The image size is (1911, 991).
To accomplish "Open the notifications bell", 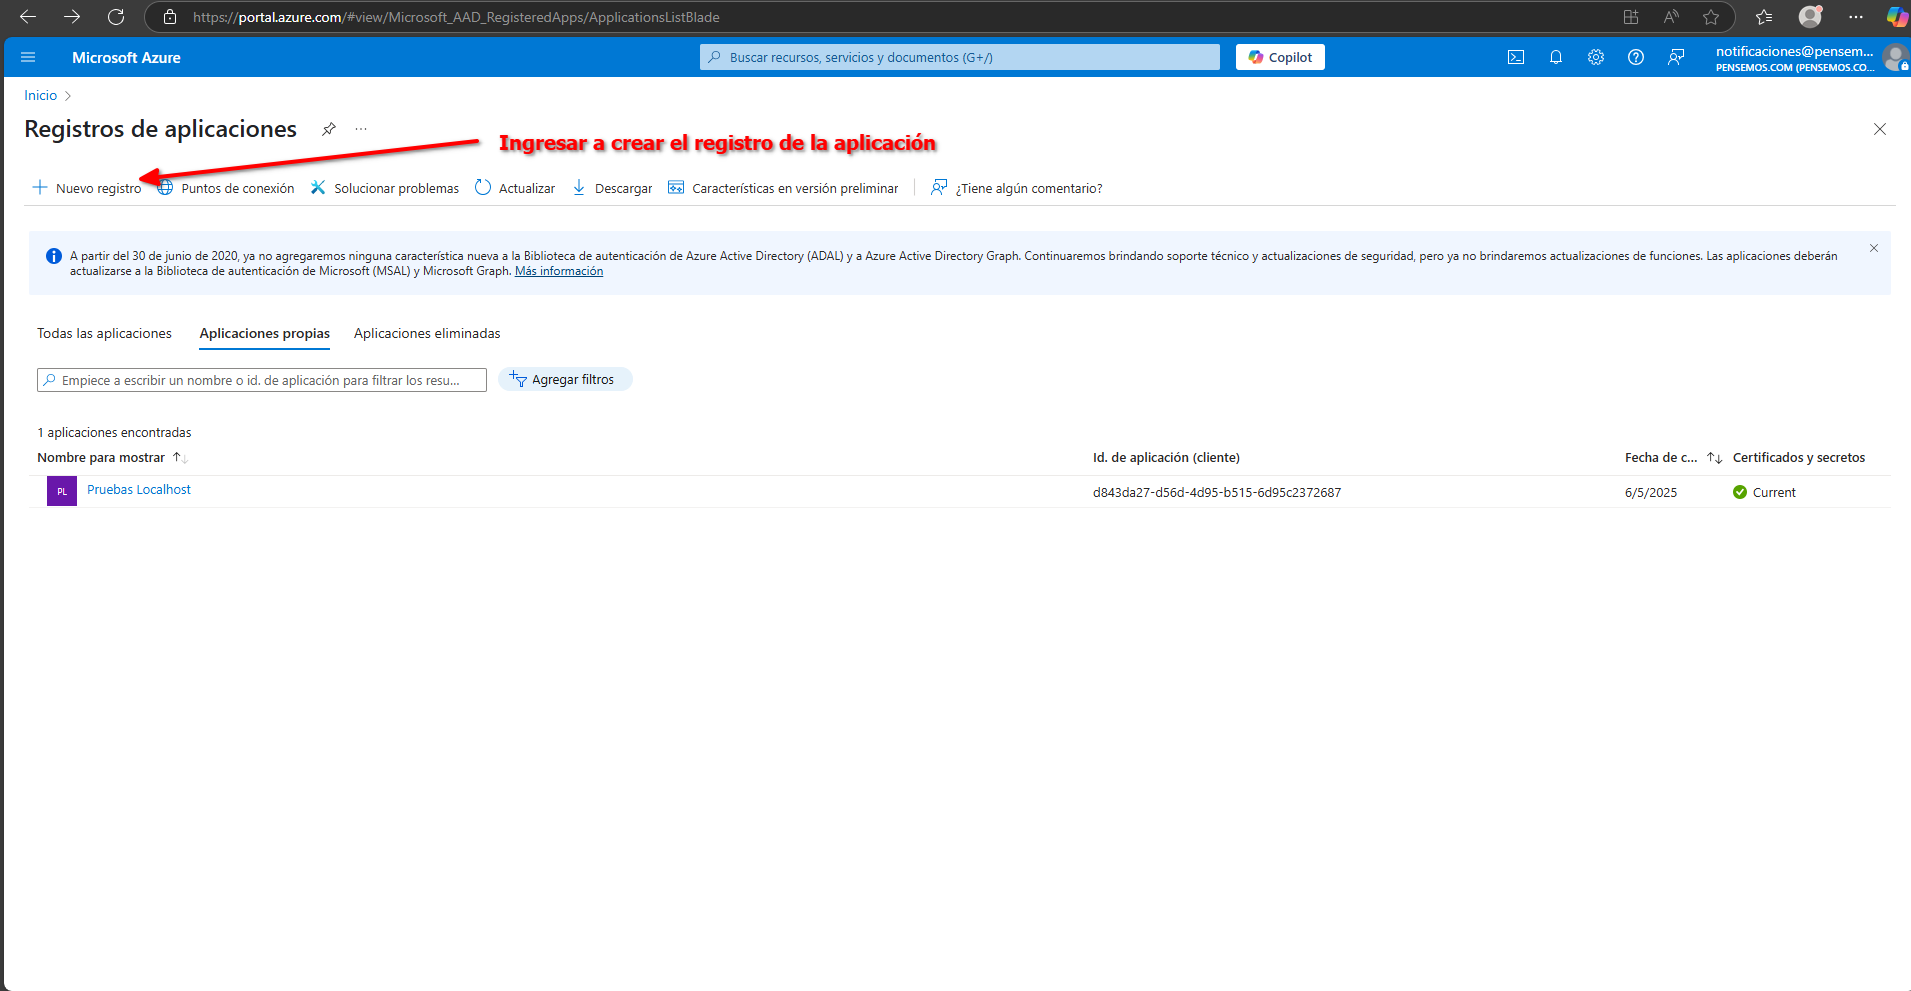I will 1556,58.
